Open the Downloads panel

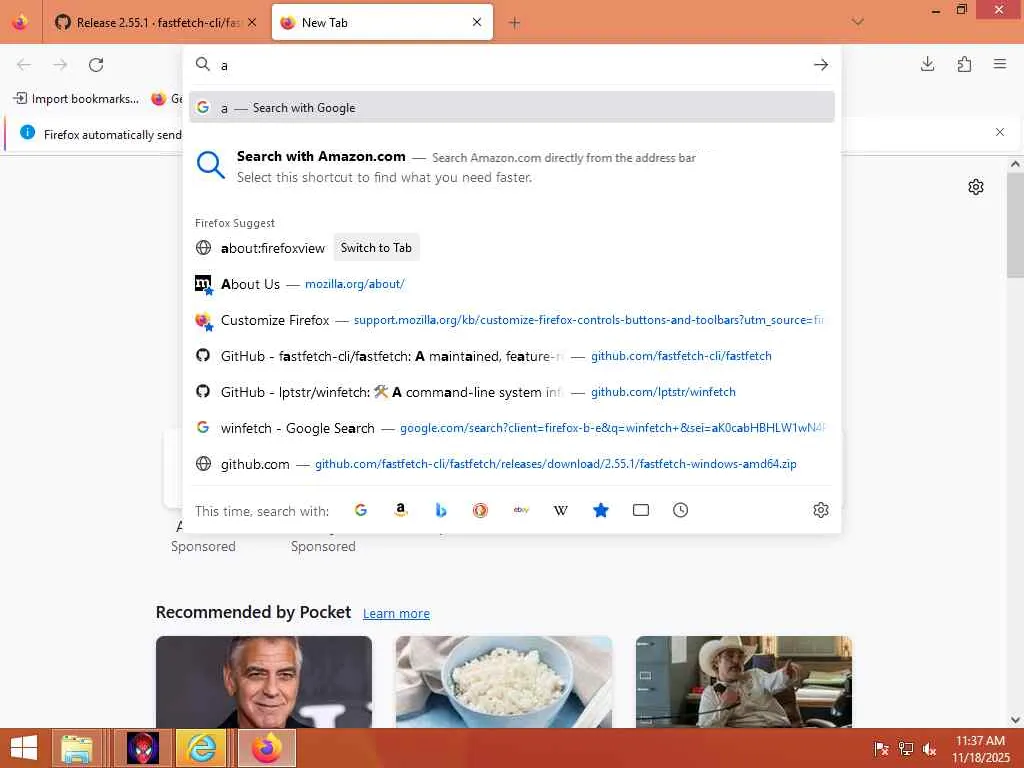point(927,64)
